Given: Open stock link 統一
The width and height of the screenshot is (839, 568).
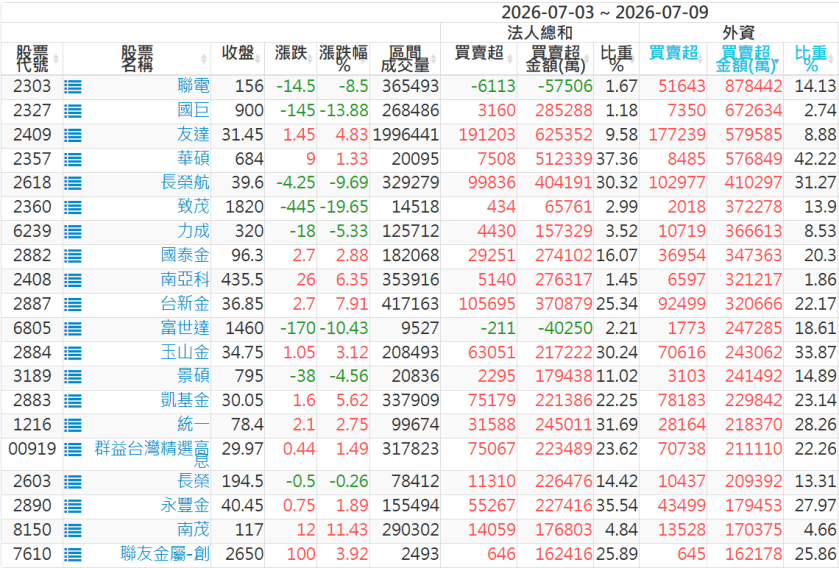Looking at the screenshot, I should [x=193, y=425].
